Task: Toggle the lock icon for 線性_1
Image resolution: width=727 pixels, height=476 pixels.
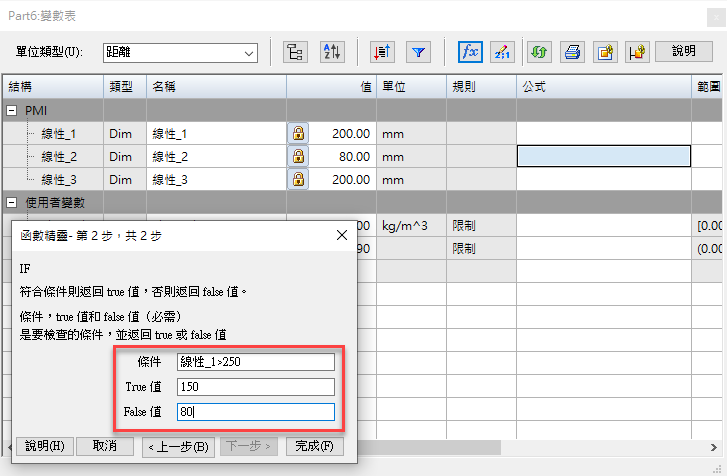Action: coord(298,133)
